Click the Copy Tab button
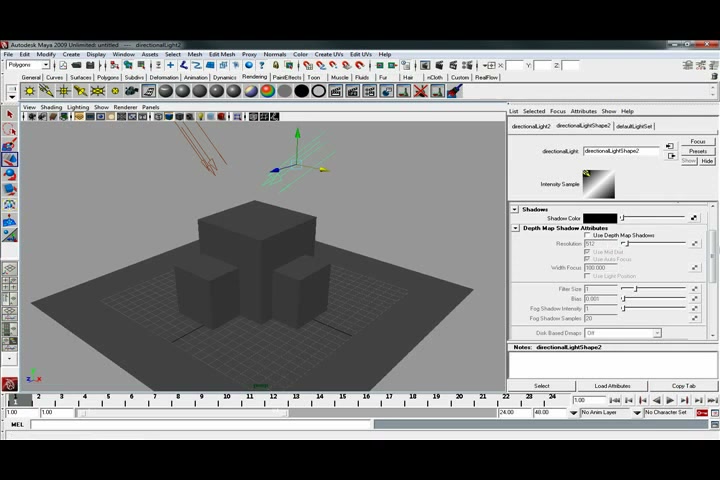Image resolution: width=720 pixels, height=480 pixels. 683,386
